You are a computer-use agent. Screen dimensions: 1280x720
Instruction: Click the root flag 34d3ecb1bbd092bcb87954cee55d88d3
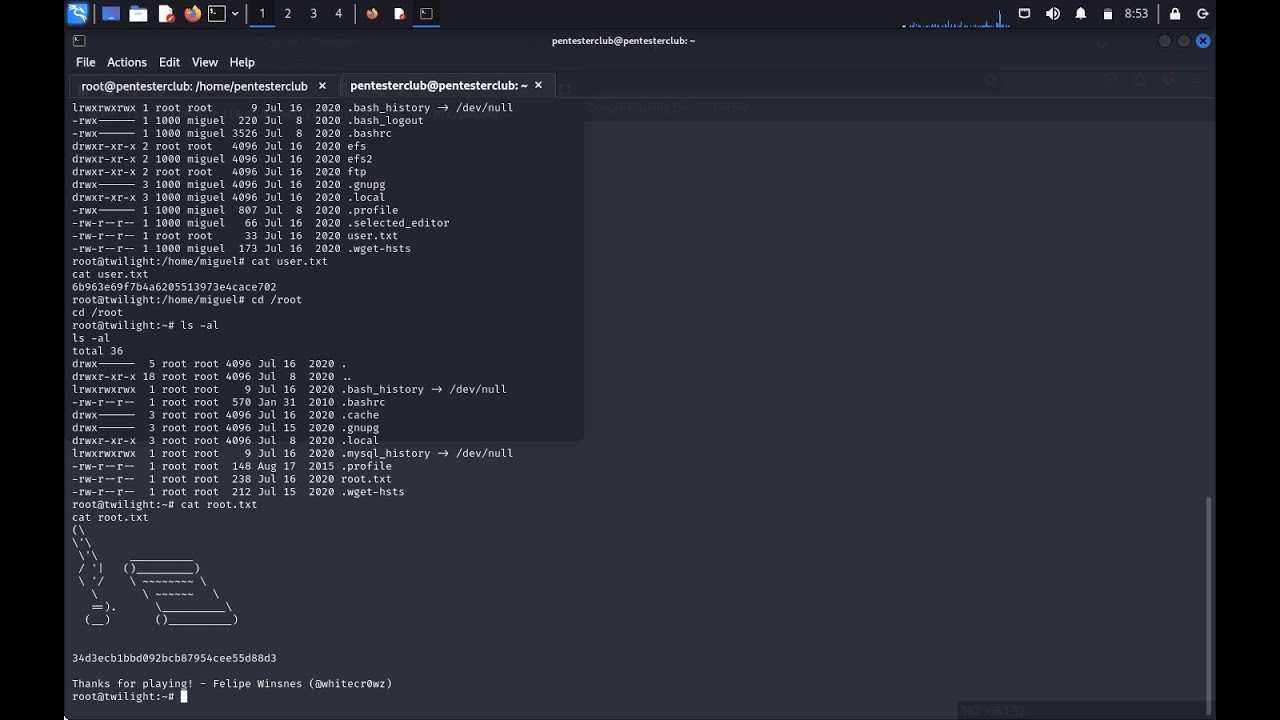pyautogui.click(x=174, y=658)
